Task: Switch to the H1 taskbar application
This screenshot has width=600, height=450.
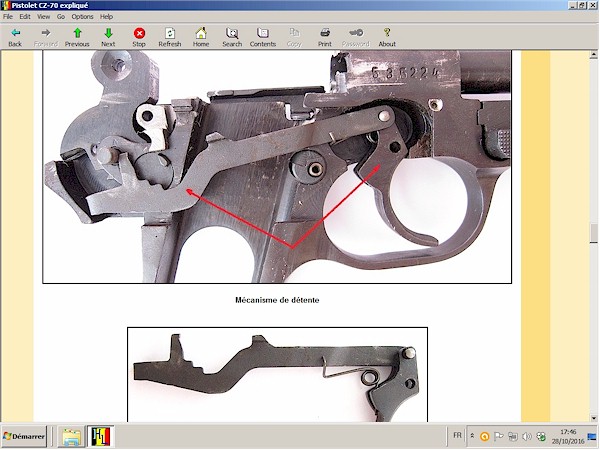Action: coord(101,436)
